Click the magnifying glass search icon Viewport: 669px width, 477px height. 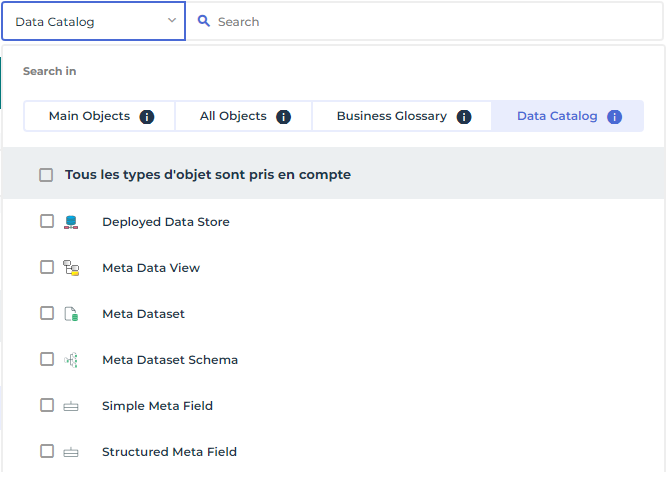(x=204, y=21)
